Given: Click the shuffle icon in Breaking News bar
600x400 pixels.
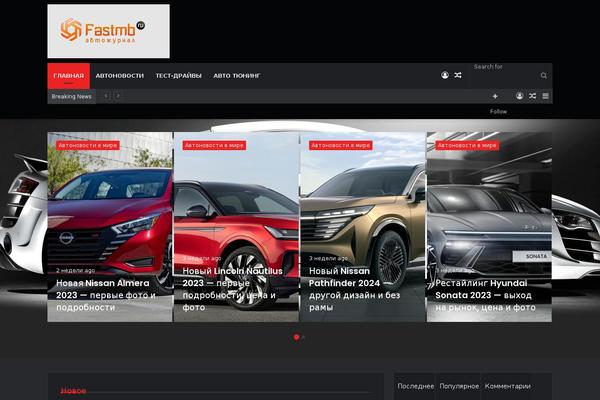Looking at the screenshot, I should click(x=532, y=96).
